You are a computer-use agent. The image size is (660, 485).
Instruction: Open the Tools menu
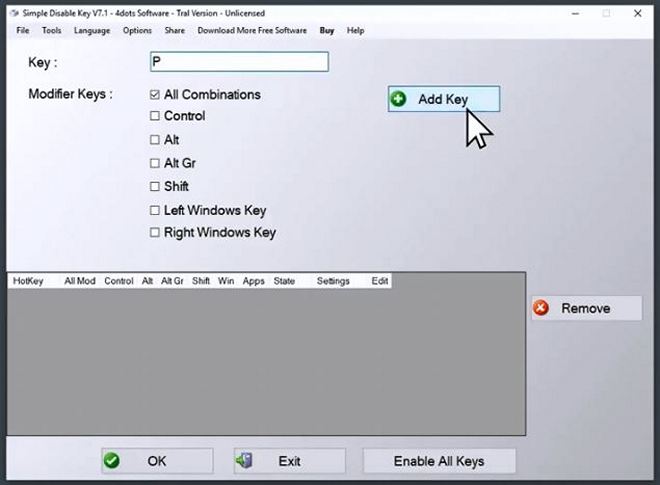click(x=51, y=30)
